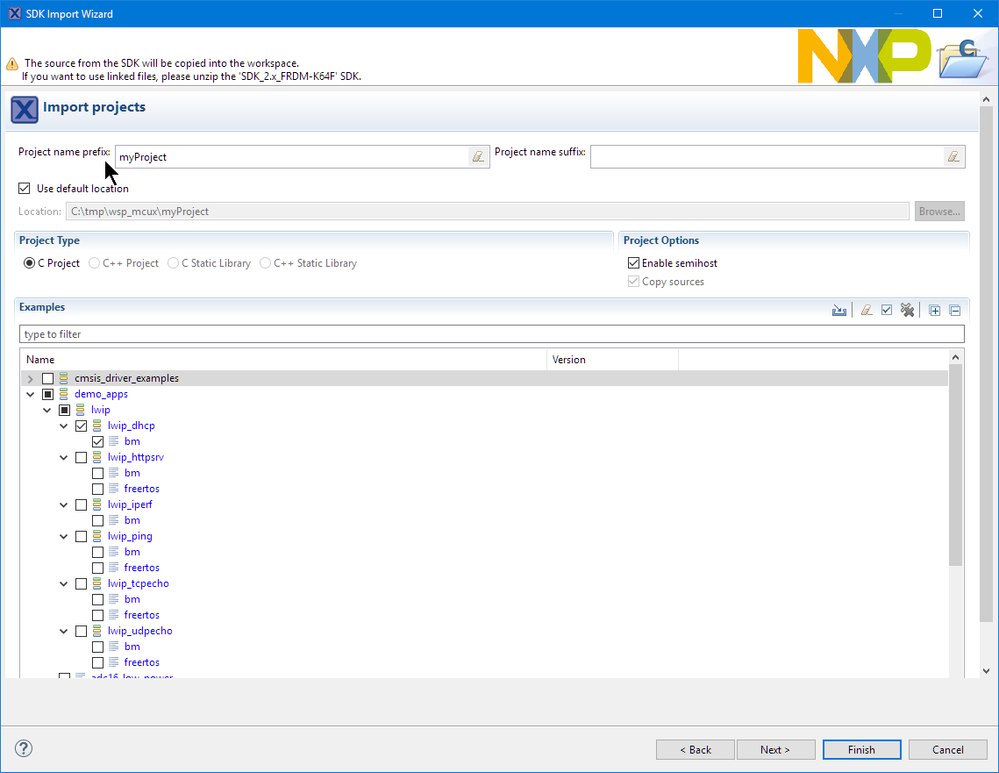Uncheck the lwip_dhcp checkbox
999x773 pixels.
[81, 426]
